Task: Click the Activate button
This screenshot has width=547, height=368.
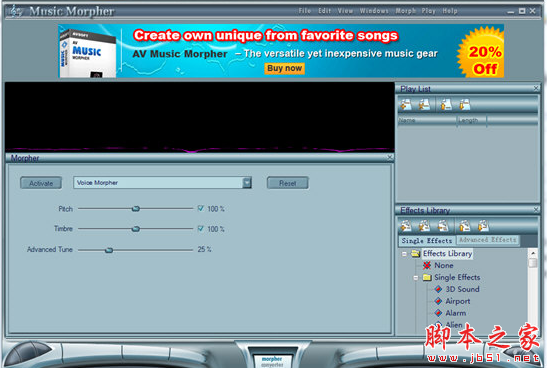Action: tap(41, 183)
